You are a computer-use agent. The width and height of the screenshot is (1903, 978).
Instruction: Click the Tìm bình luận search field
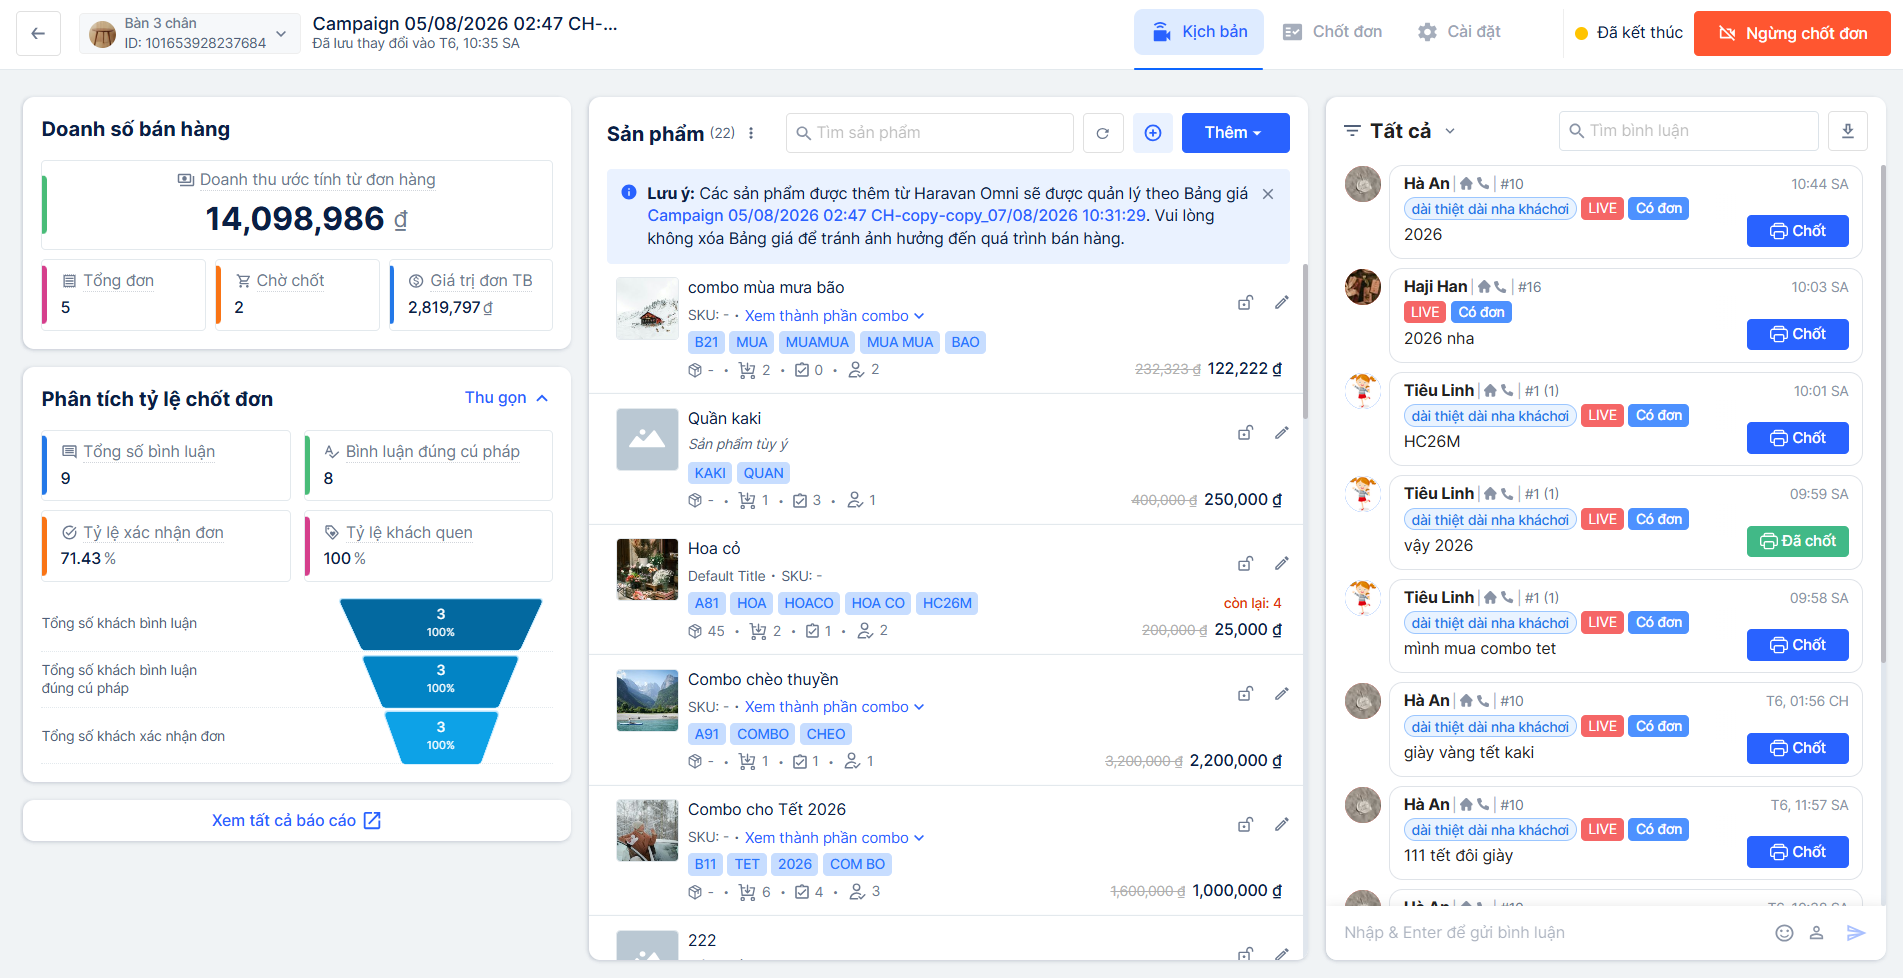tap(1688, 131)
